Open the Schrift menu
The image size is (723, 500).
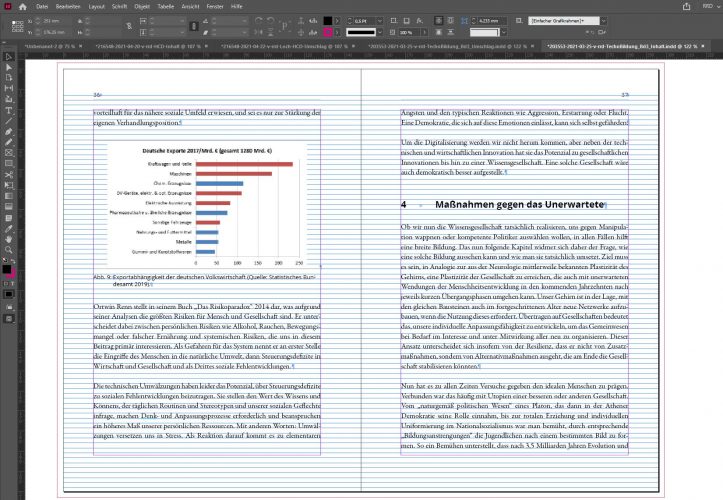[119, 6]
